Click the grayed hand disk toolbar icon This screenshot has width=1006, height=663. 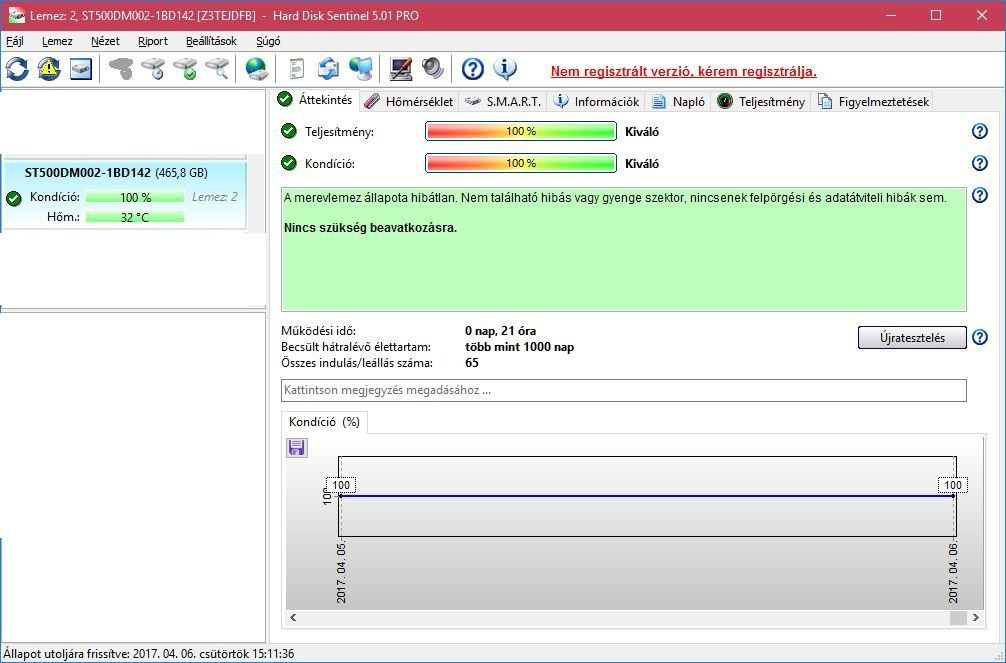[121, 69]
